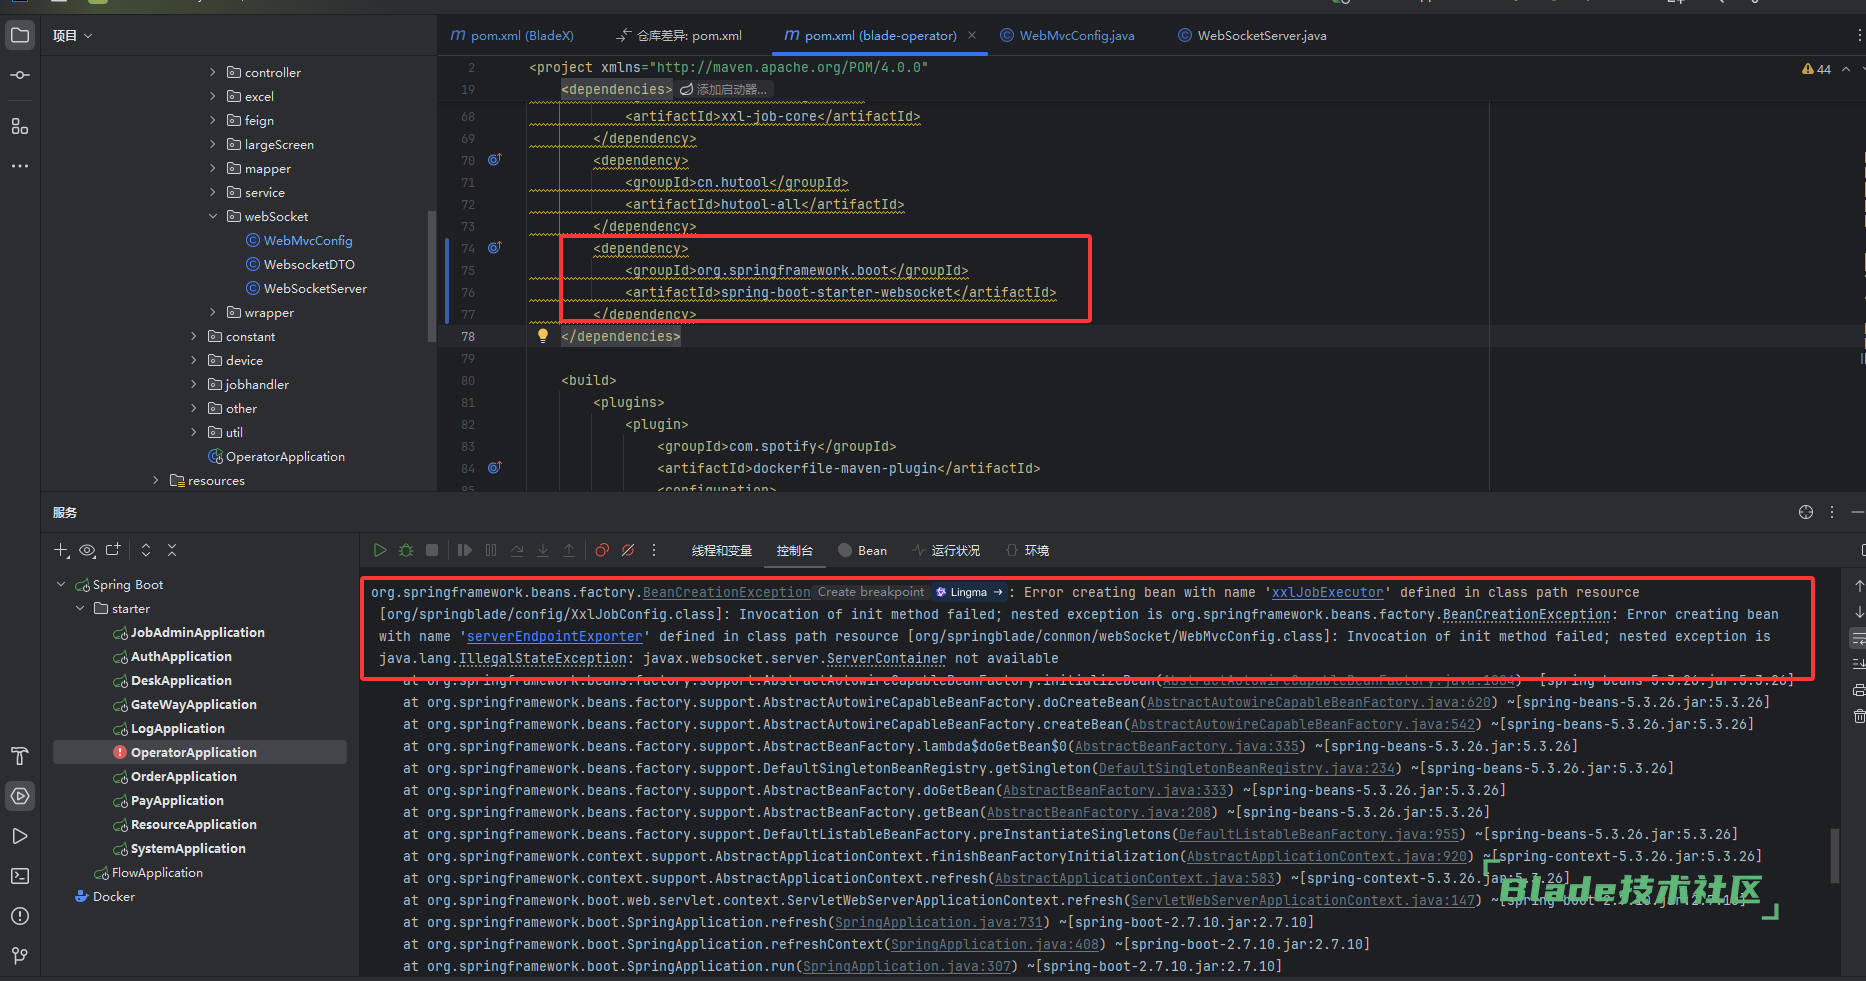Toggle the services view eye icon

[x=87, y=550]
